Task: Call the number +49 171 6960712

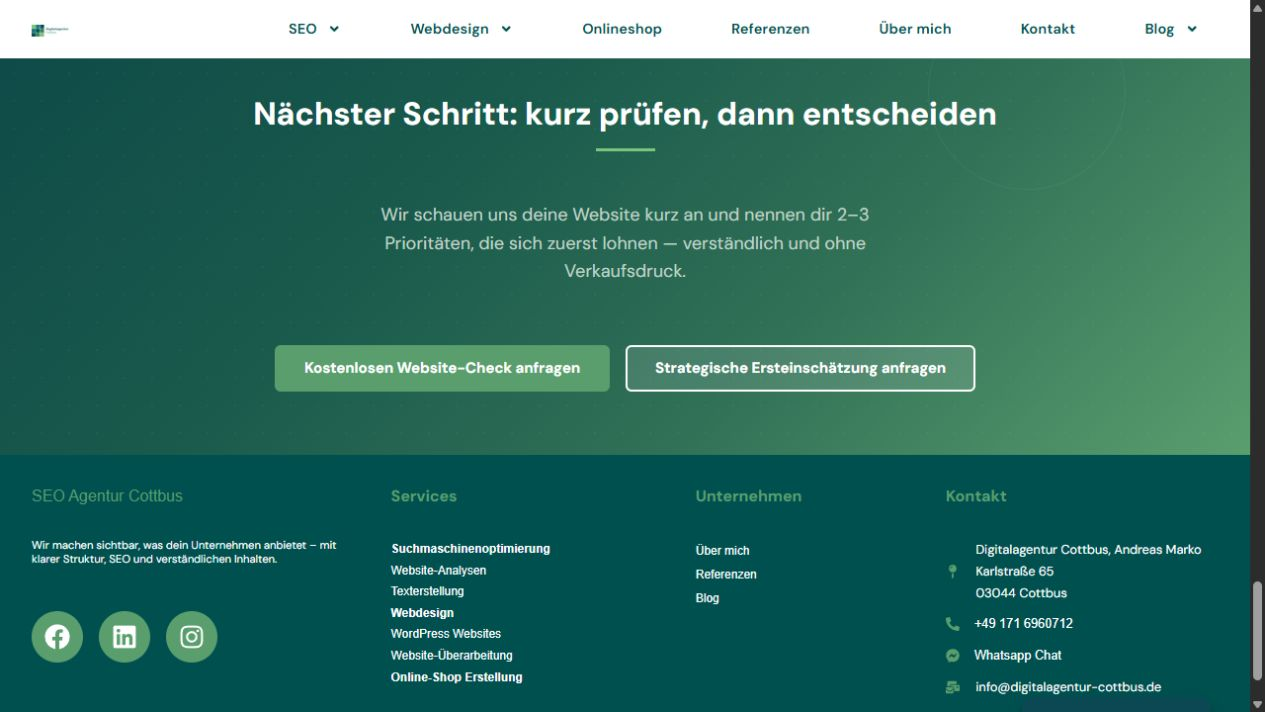Action: coord(1023,623)
